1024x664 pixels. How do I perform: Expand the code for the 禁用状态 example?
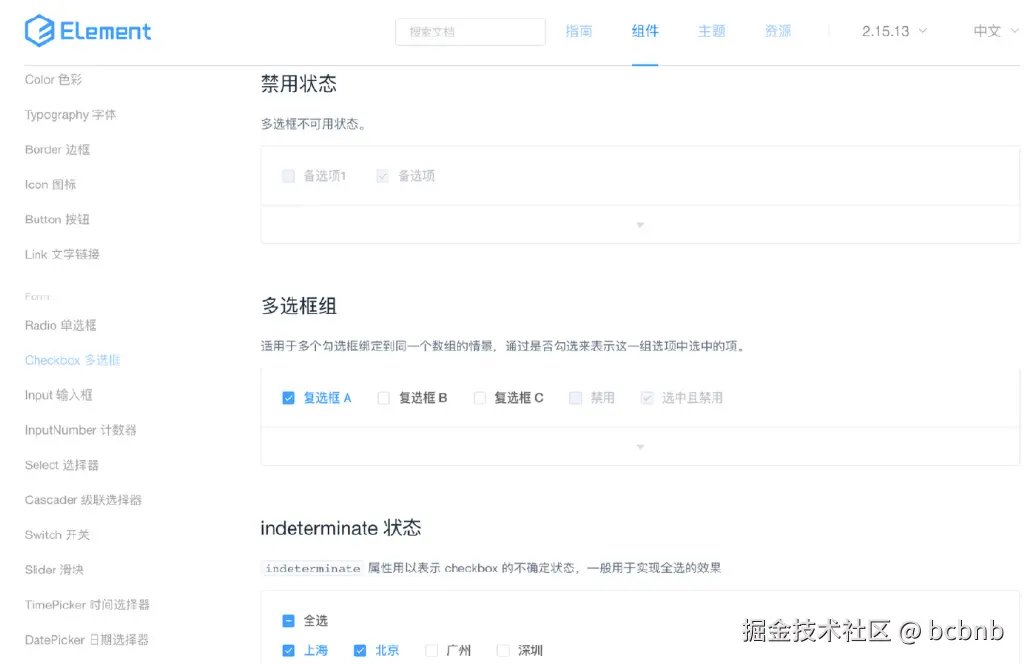(639, 224)
